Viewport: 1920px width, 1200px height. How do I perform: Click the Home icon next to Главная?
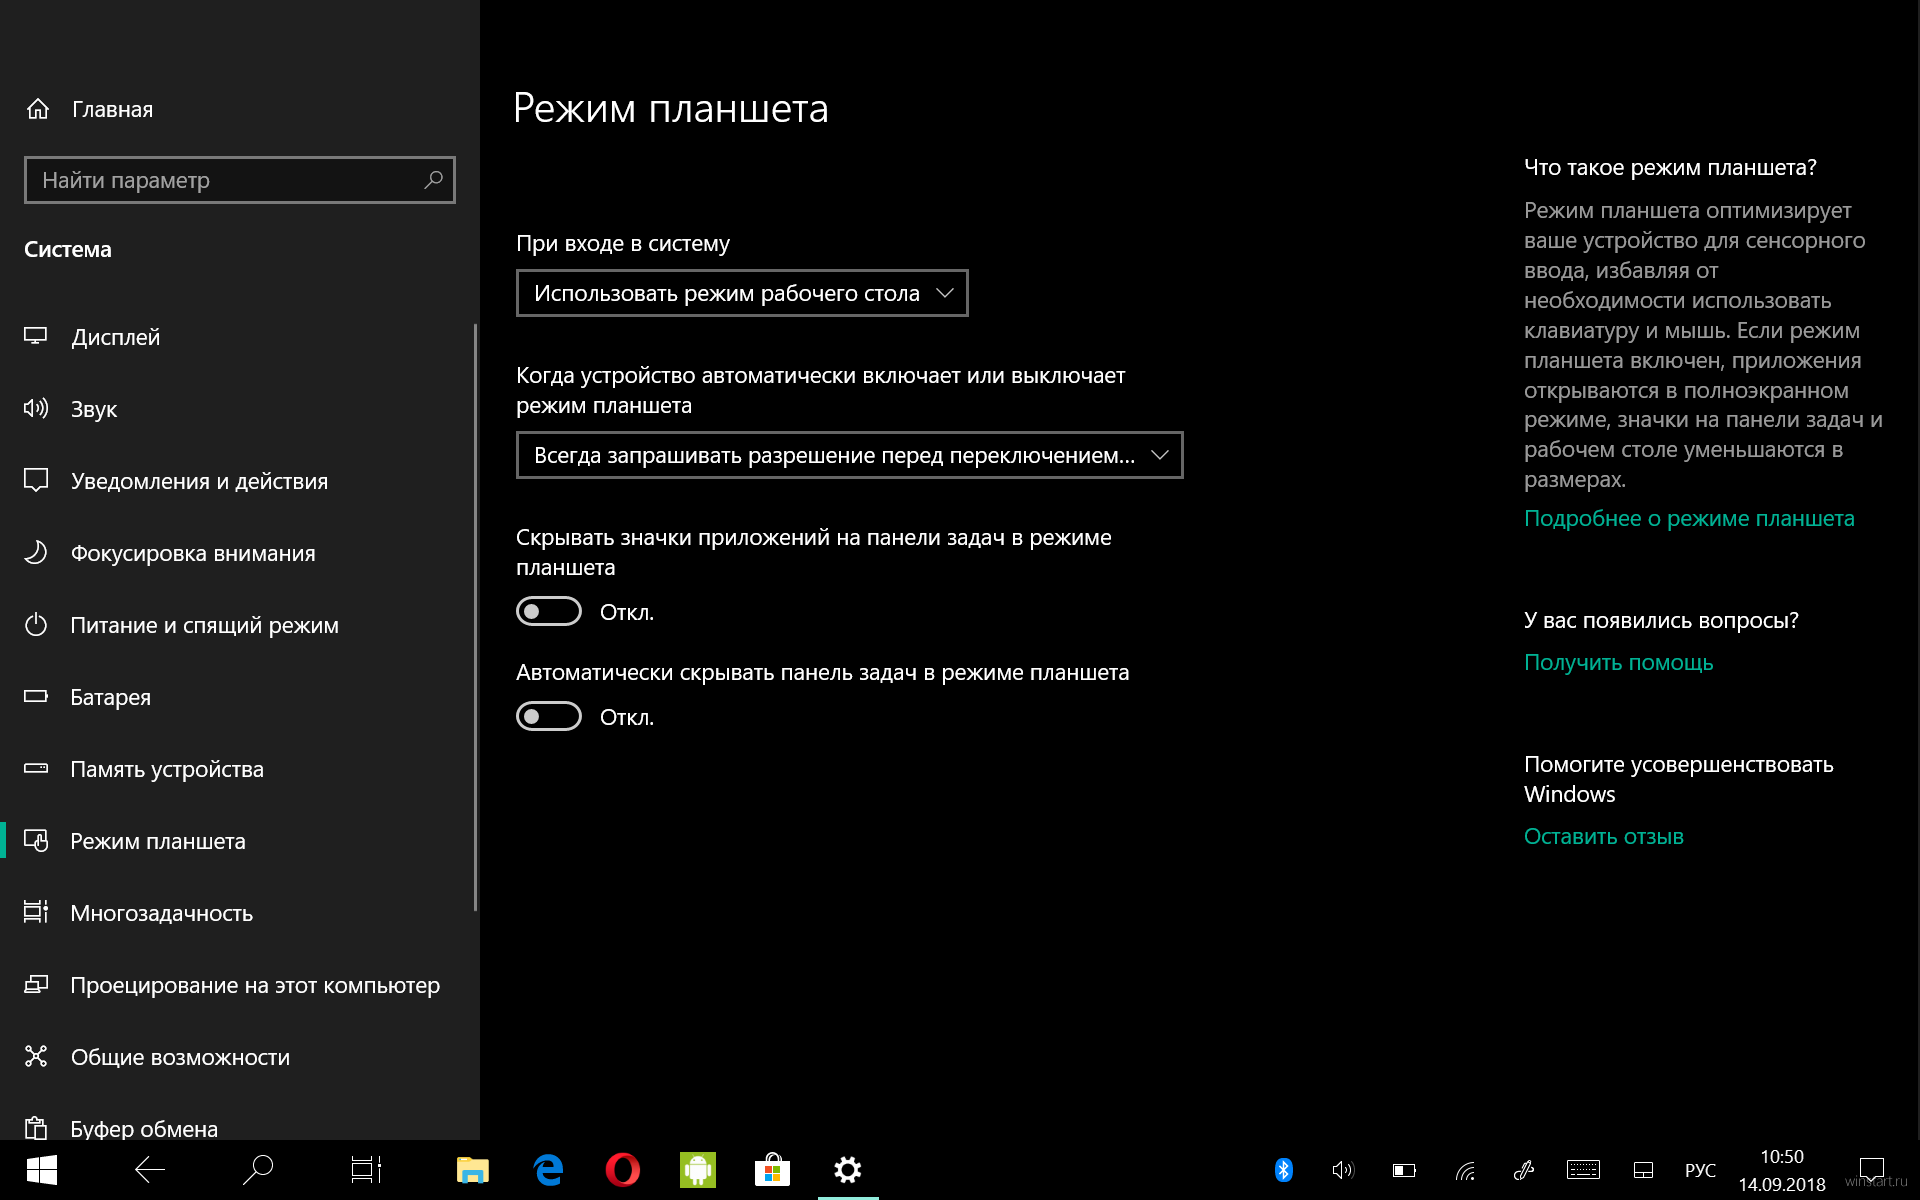[x=38, y=109]
